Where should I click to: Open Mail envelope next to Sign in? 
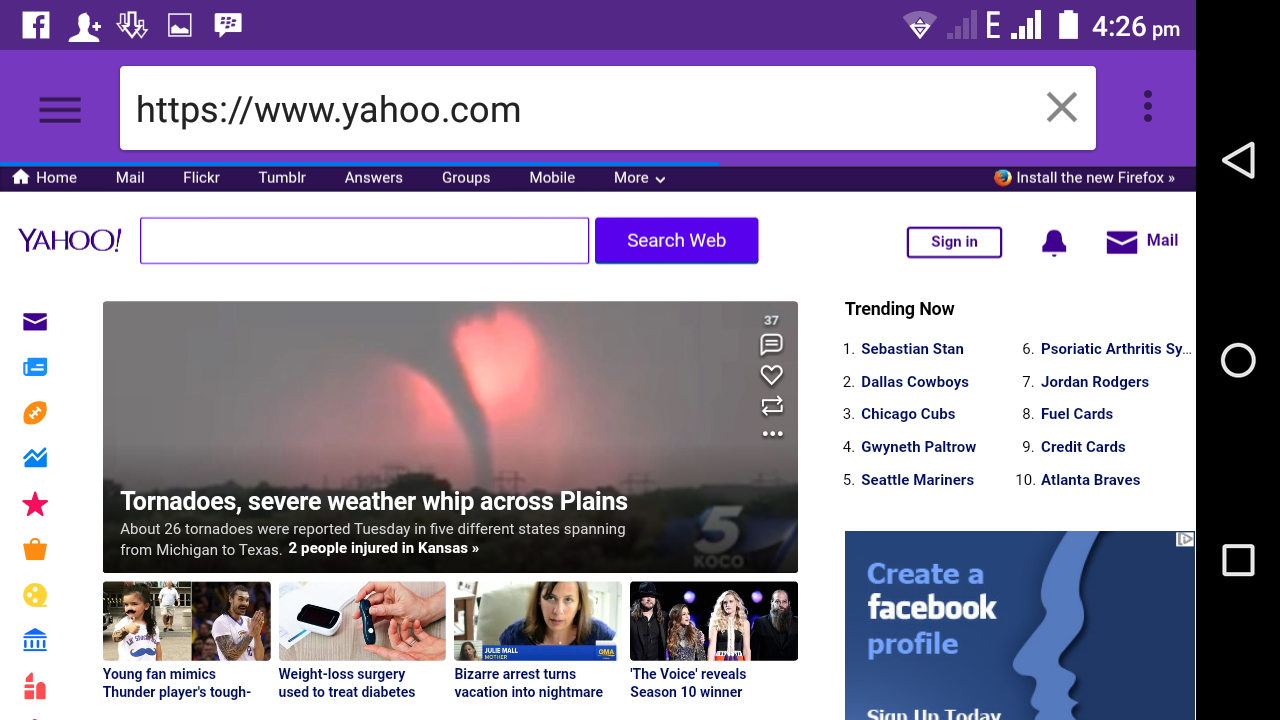(x=1142, y=241)
